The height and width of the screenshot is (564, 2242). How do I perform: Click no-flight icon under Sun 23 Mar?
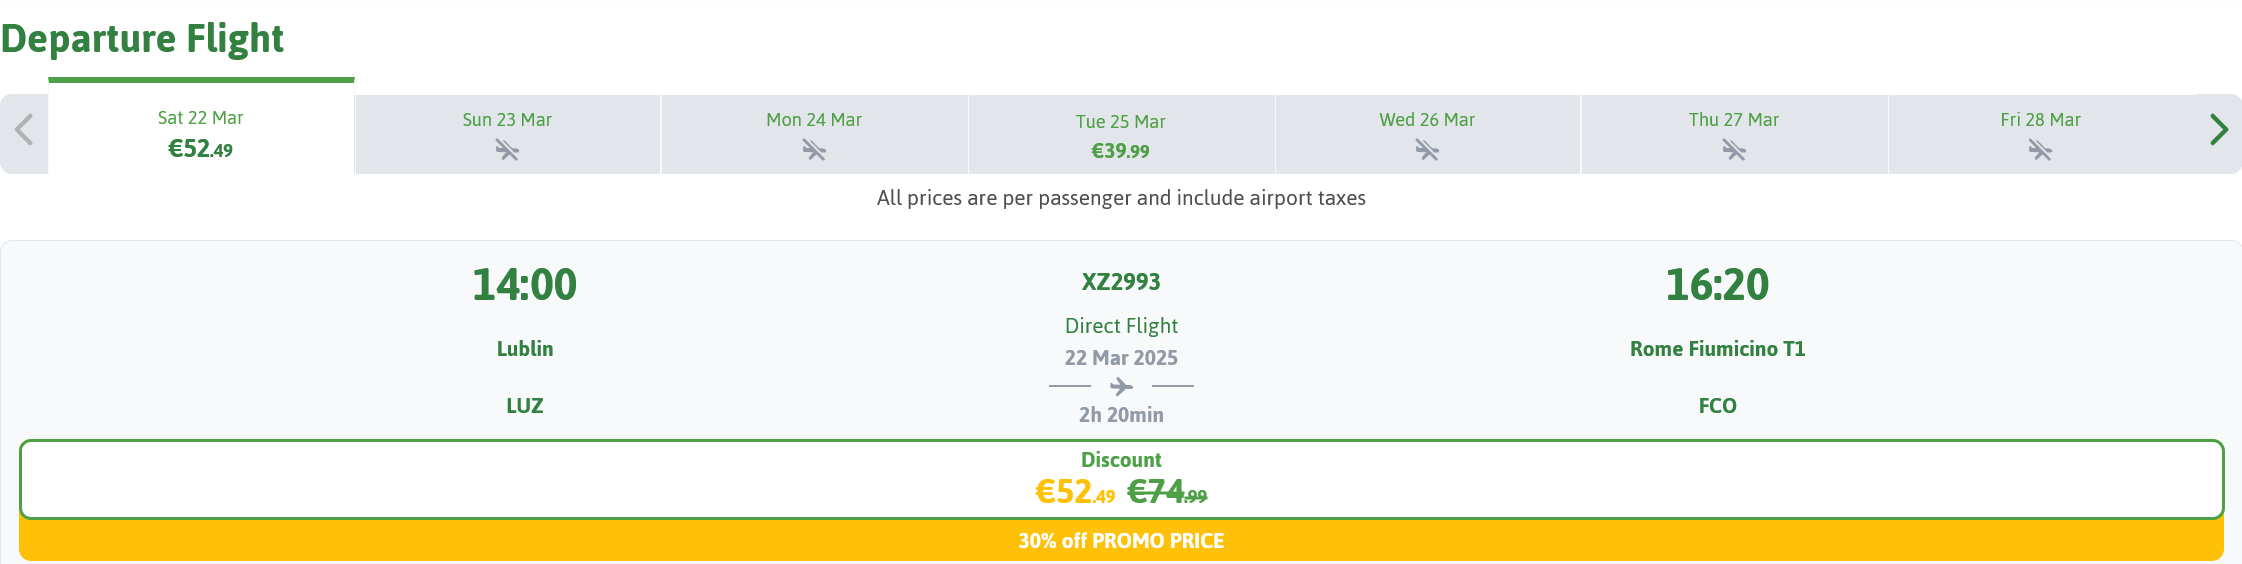507,151
